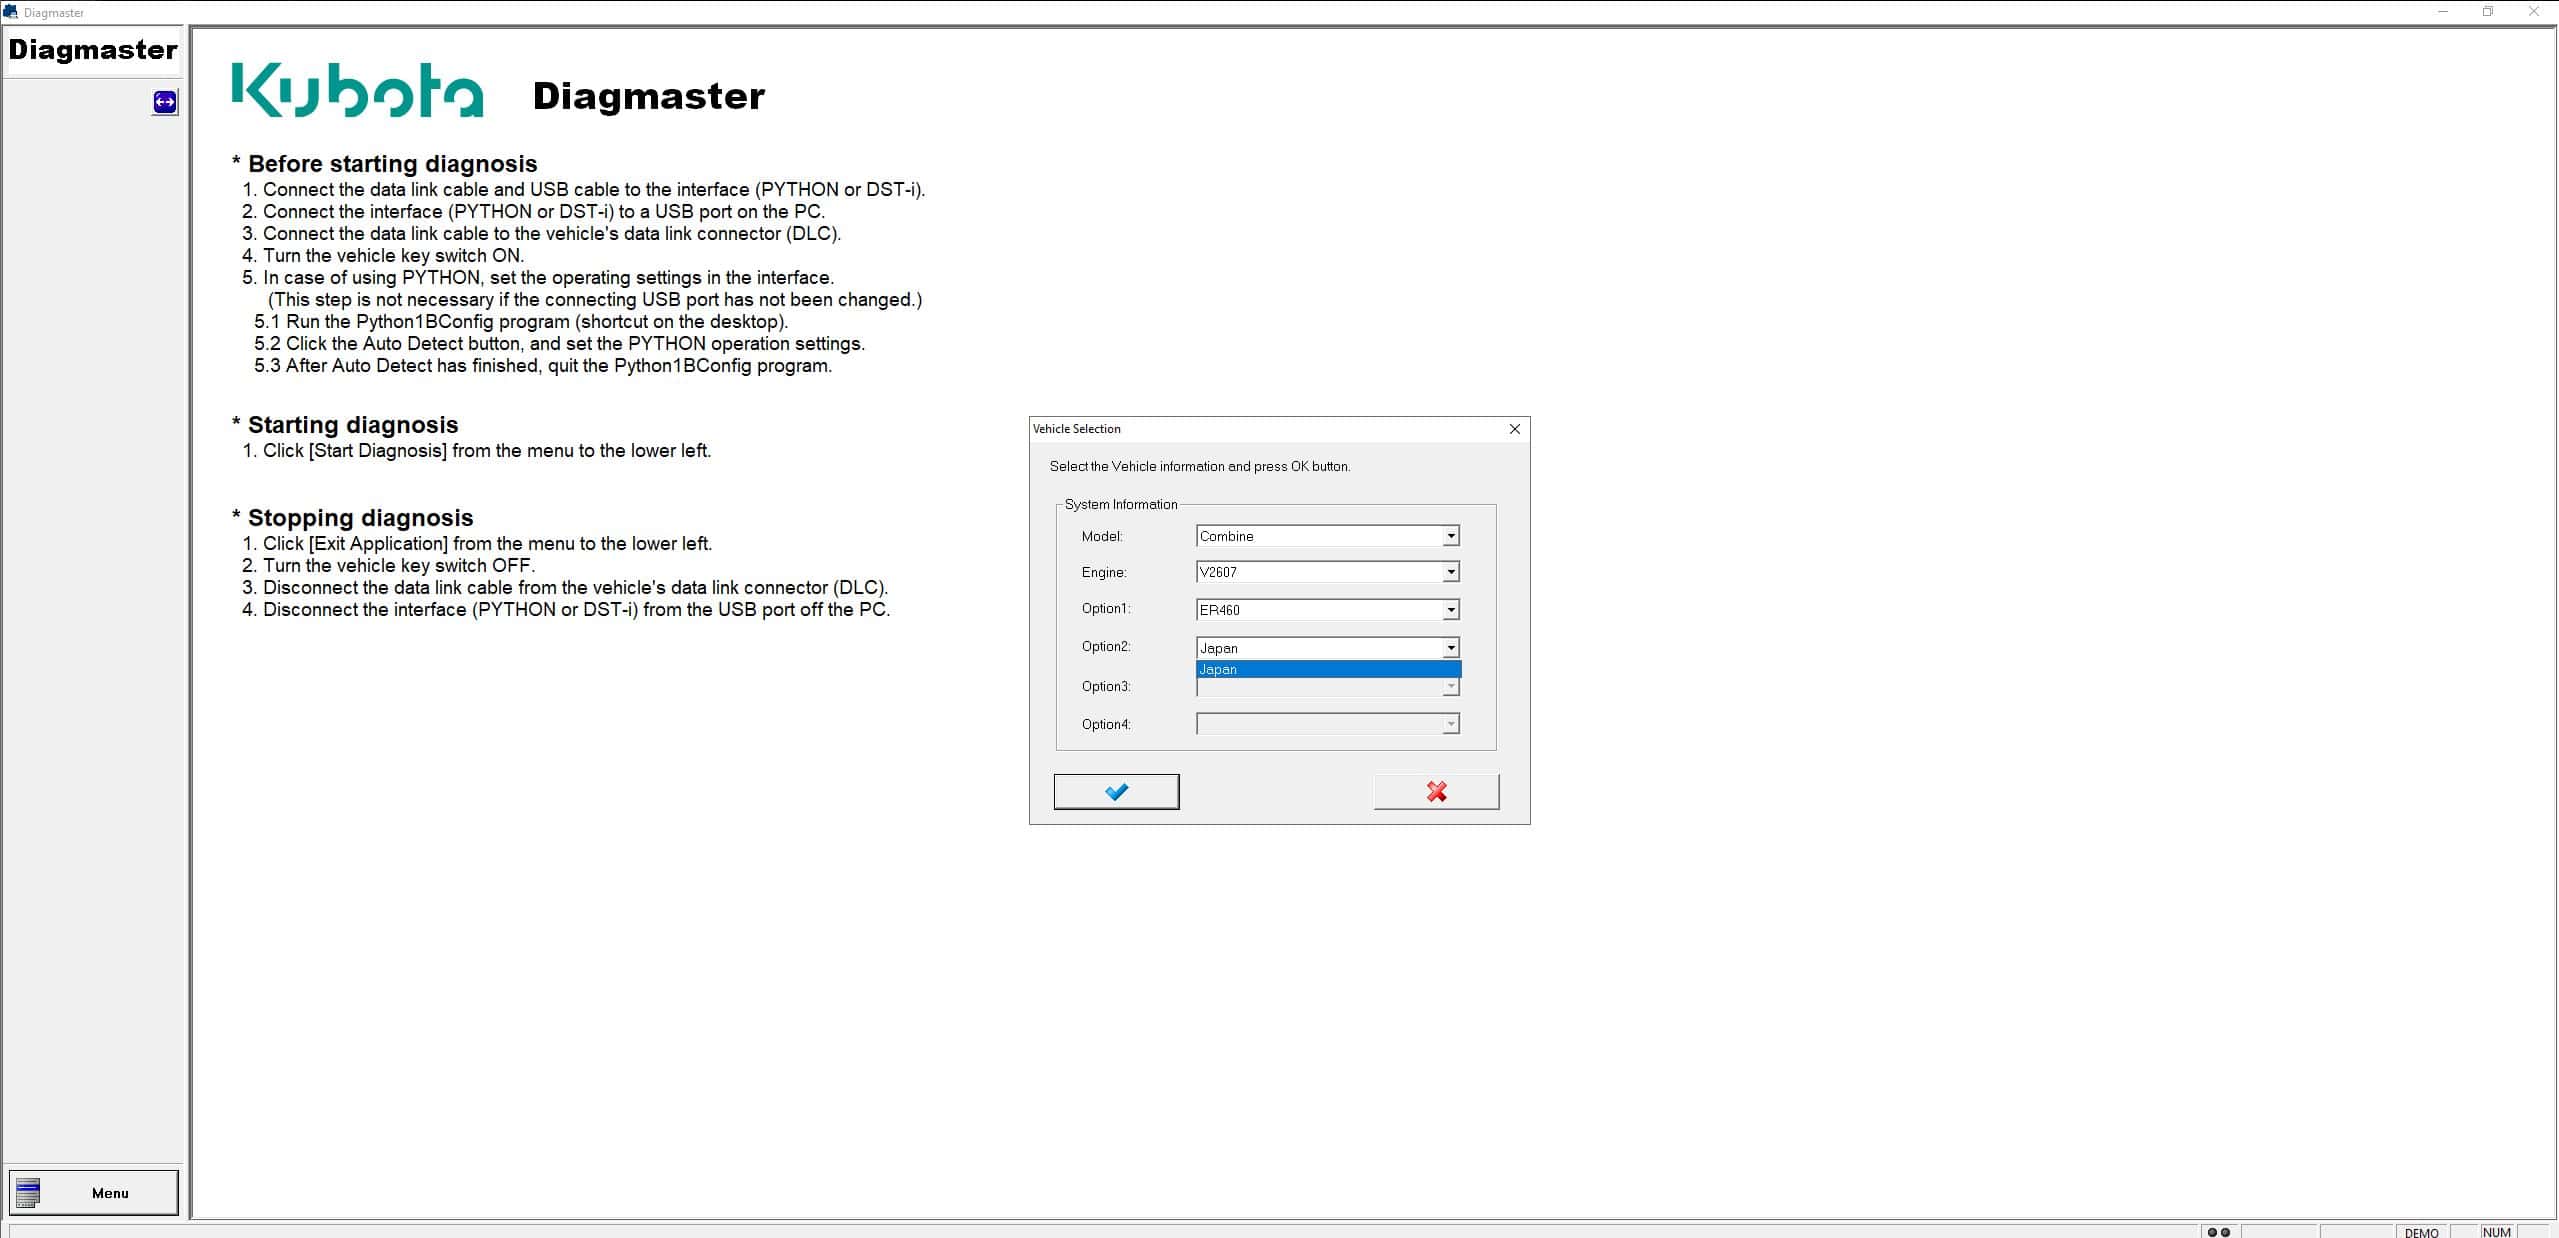Minimize the Diagmaster window
The width and height of the screenshot is (2559, 1238).
pyautogui.click(x=2443, y=12)
